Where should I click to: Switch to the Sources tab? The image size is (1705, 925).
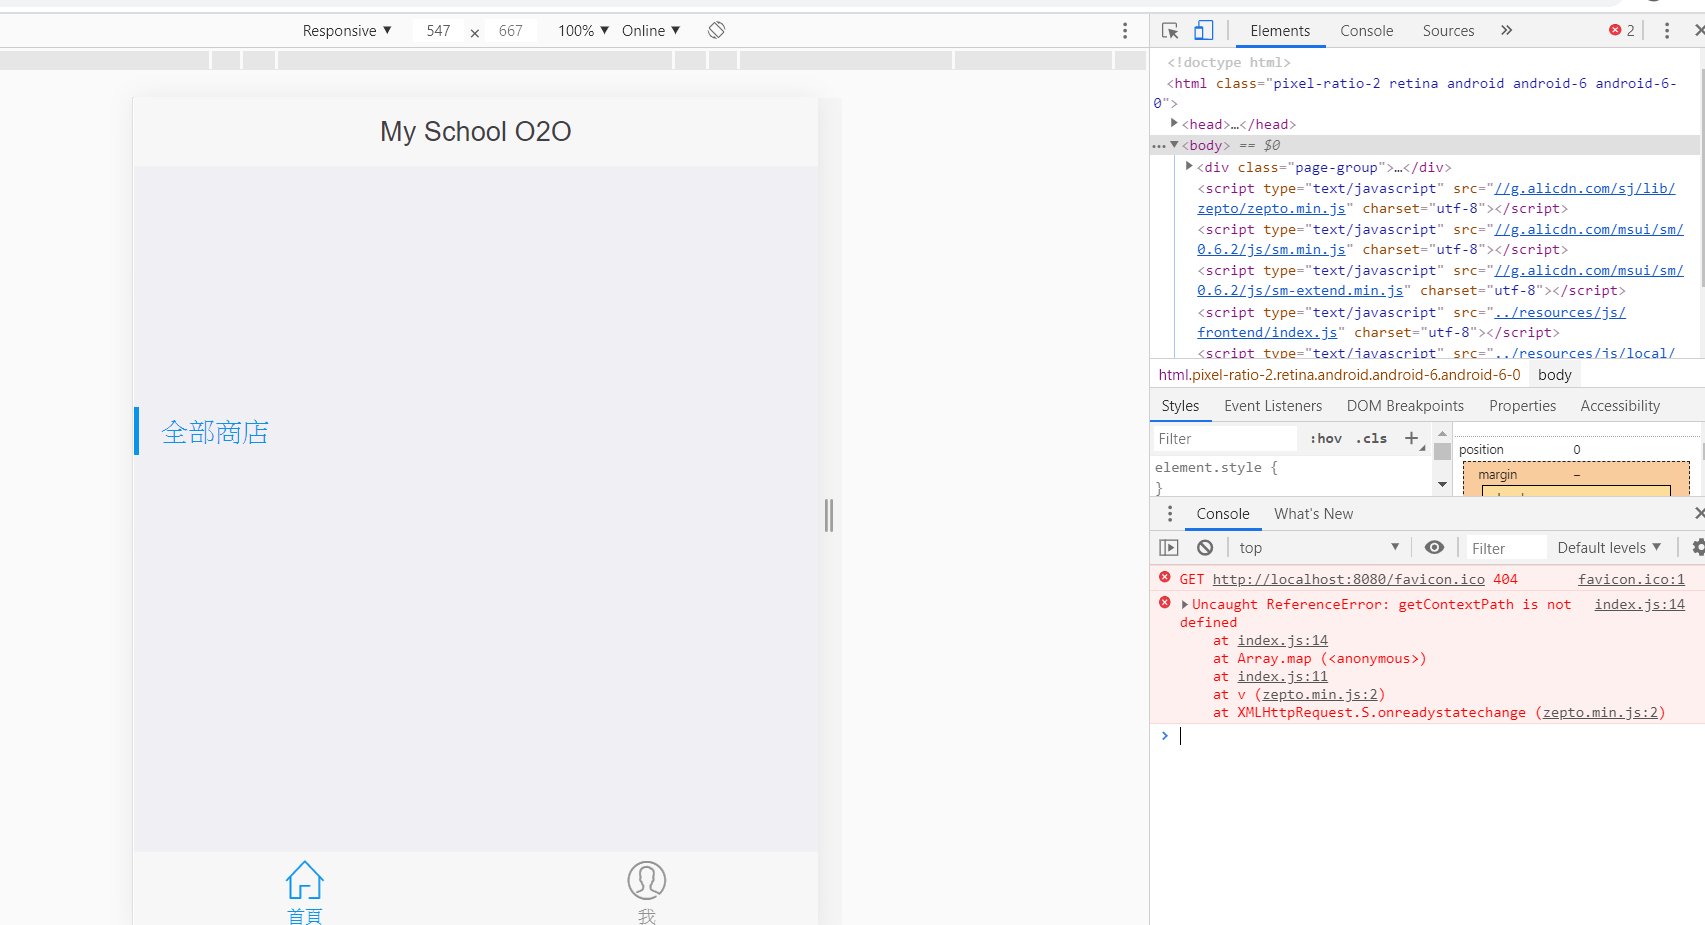(1448, 31)
